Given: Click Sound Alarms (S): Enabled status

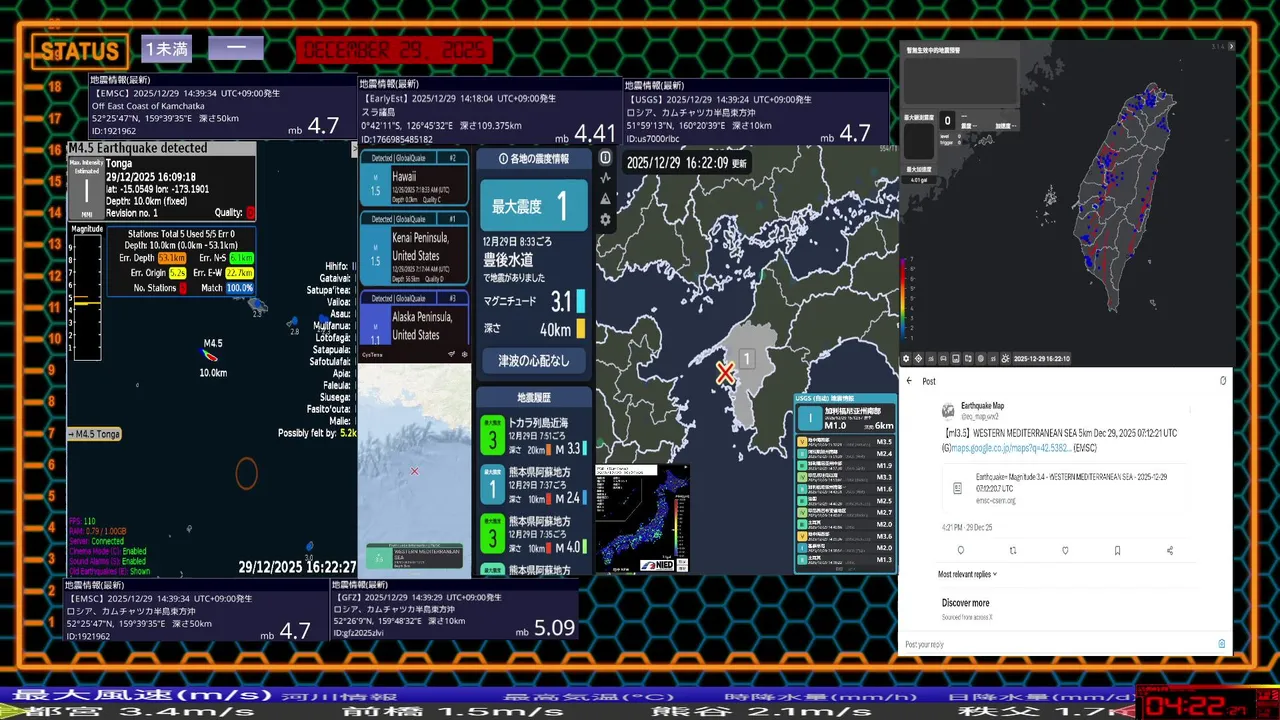Looking at the screenshot, I should (109, 561).
